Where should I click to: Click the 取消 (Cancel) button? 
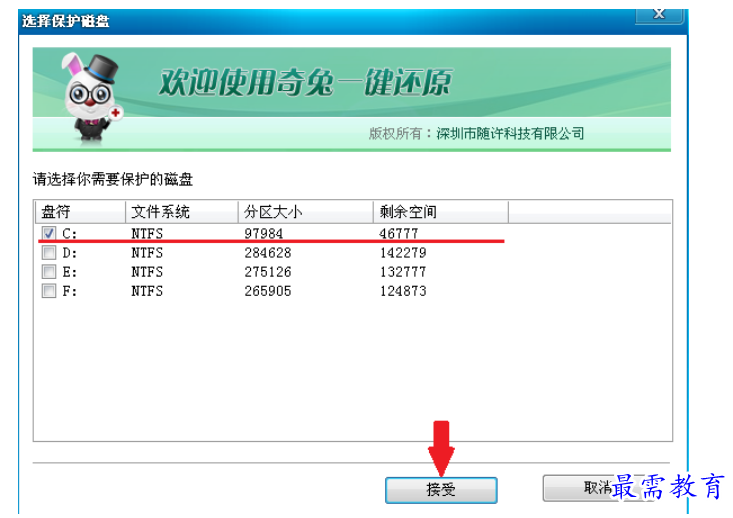pyautogui.click(x=598, y=488)
